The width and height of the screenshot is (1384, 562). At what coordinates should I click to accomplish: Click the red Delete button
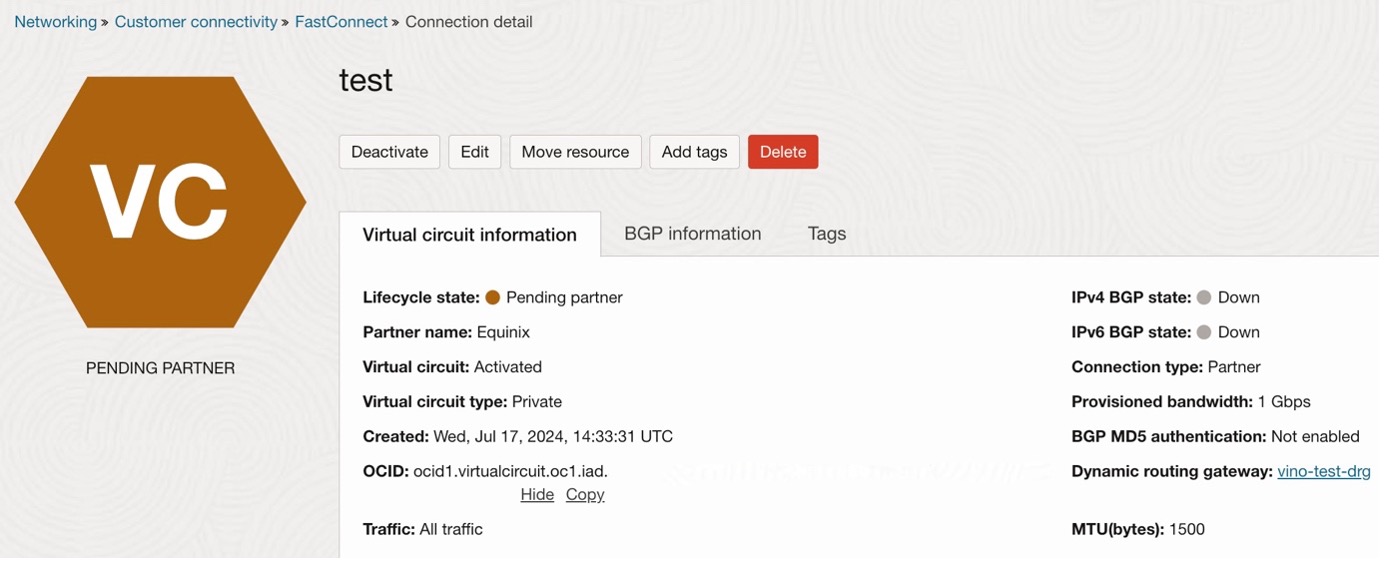pos(782,152)
